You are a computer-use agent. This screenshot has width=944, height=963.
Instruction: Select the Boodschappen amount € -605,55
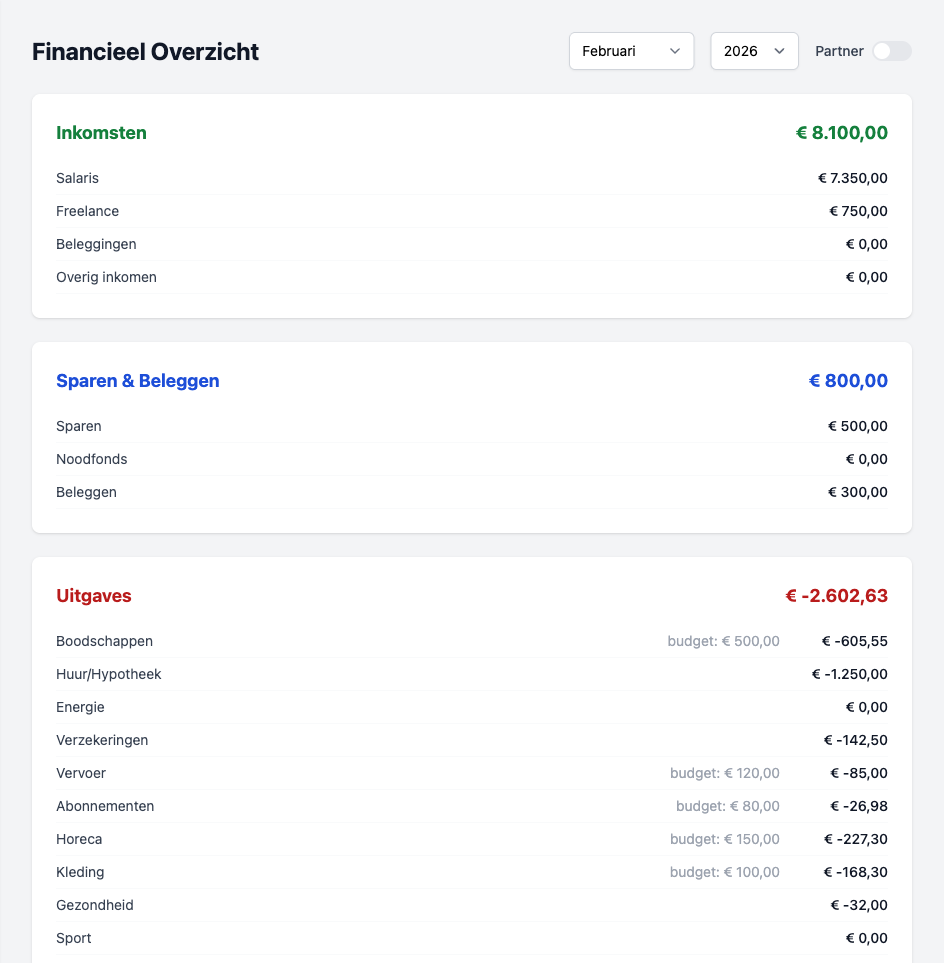(855, 641)
